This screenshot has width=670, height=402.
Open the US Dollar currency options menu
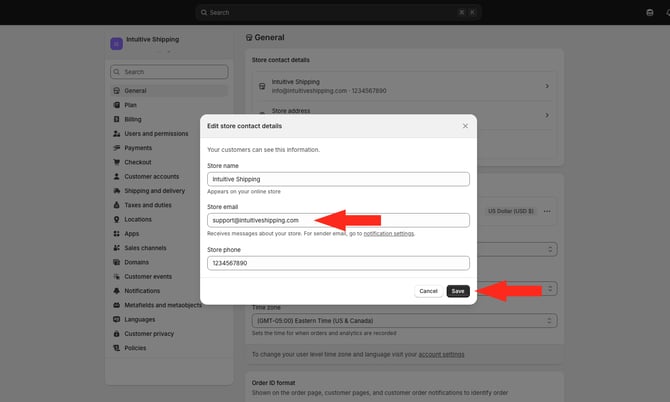click(x=547, y=211)
